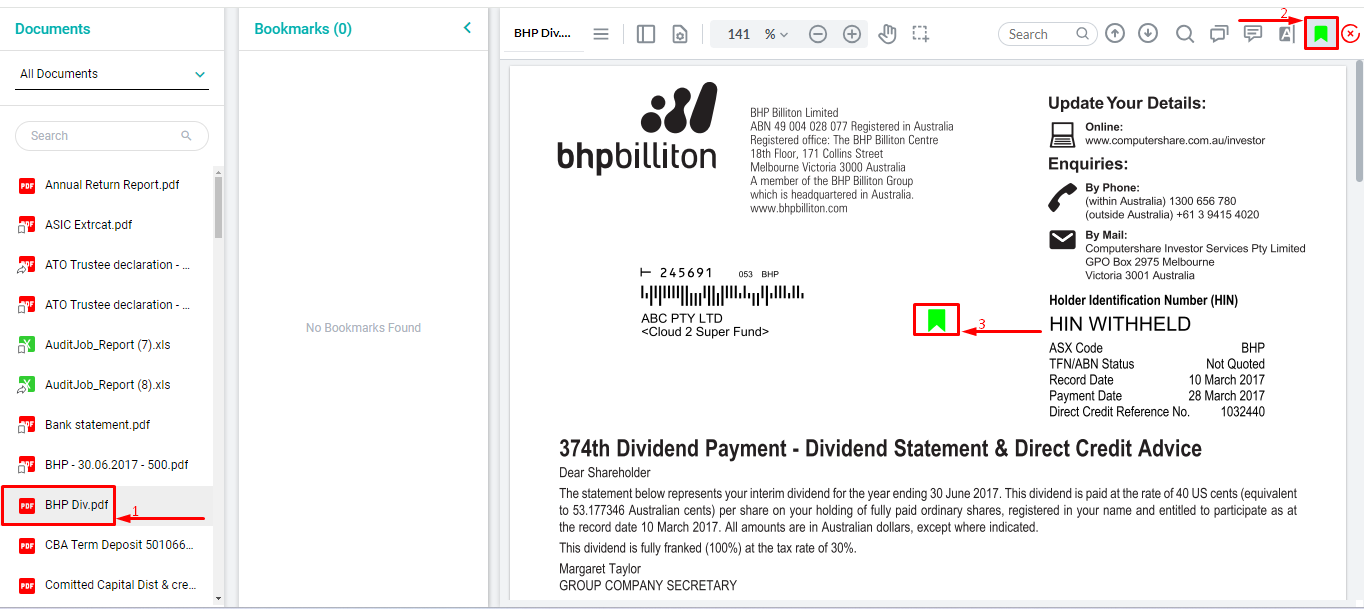Click the documents list scrollbar thumb
This screenshot has width=1364, height=609.
219,207
